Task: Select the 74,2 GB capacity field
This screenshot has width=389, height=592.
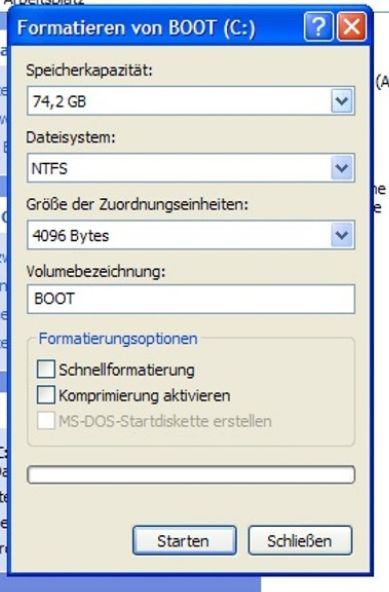Action: [191, 101]
